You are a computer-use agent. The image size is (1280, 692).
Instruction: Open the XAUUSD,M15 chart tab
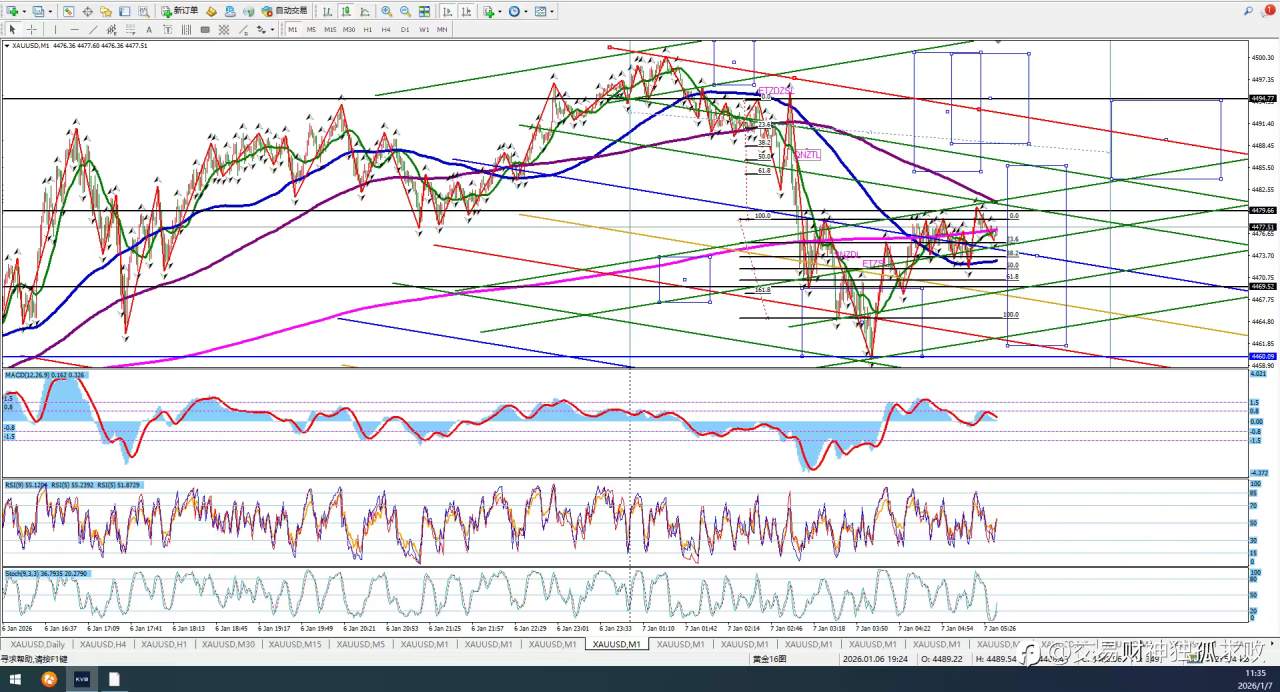(297, 644)
